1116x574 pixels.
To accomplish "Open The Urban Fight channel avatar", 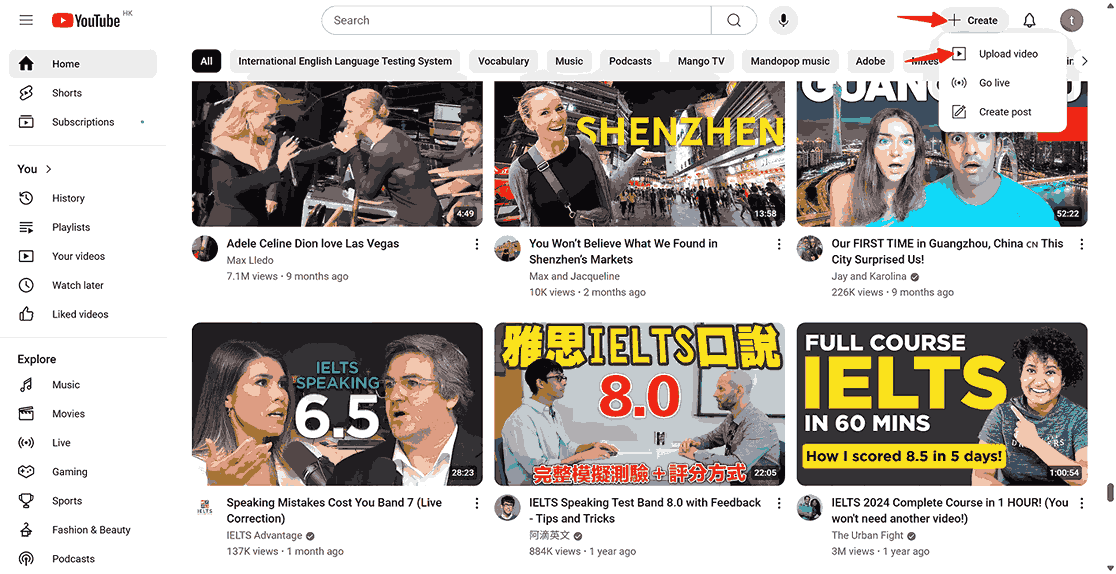I will pyautogui.click(x=810, y=508).
